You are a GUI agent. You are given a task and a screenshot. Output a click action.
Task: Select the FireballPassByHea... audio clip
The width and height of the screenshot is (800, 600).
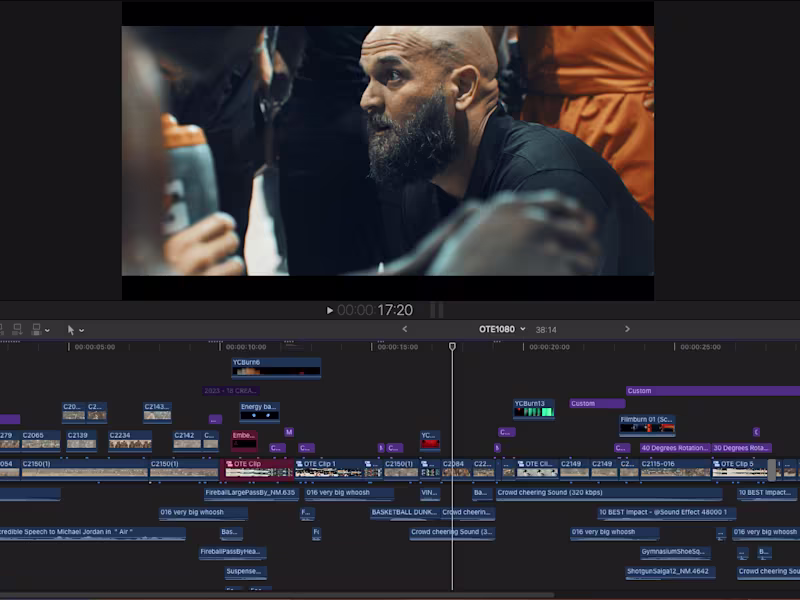[232, 552]
